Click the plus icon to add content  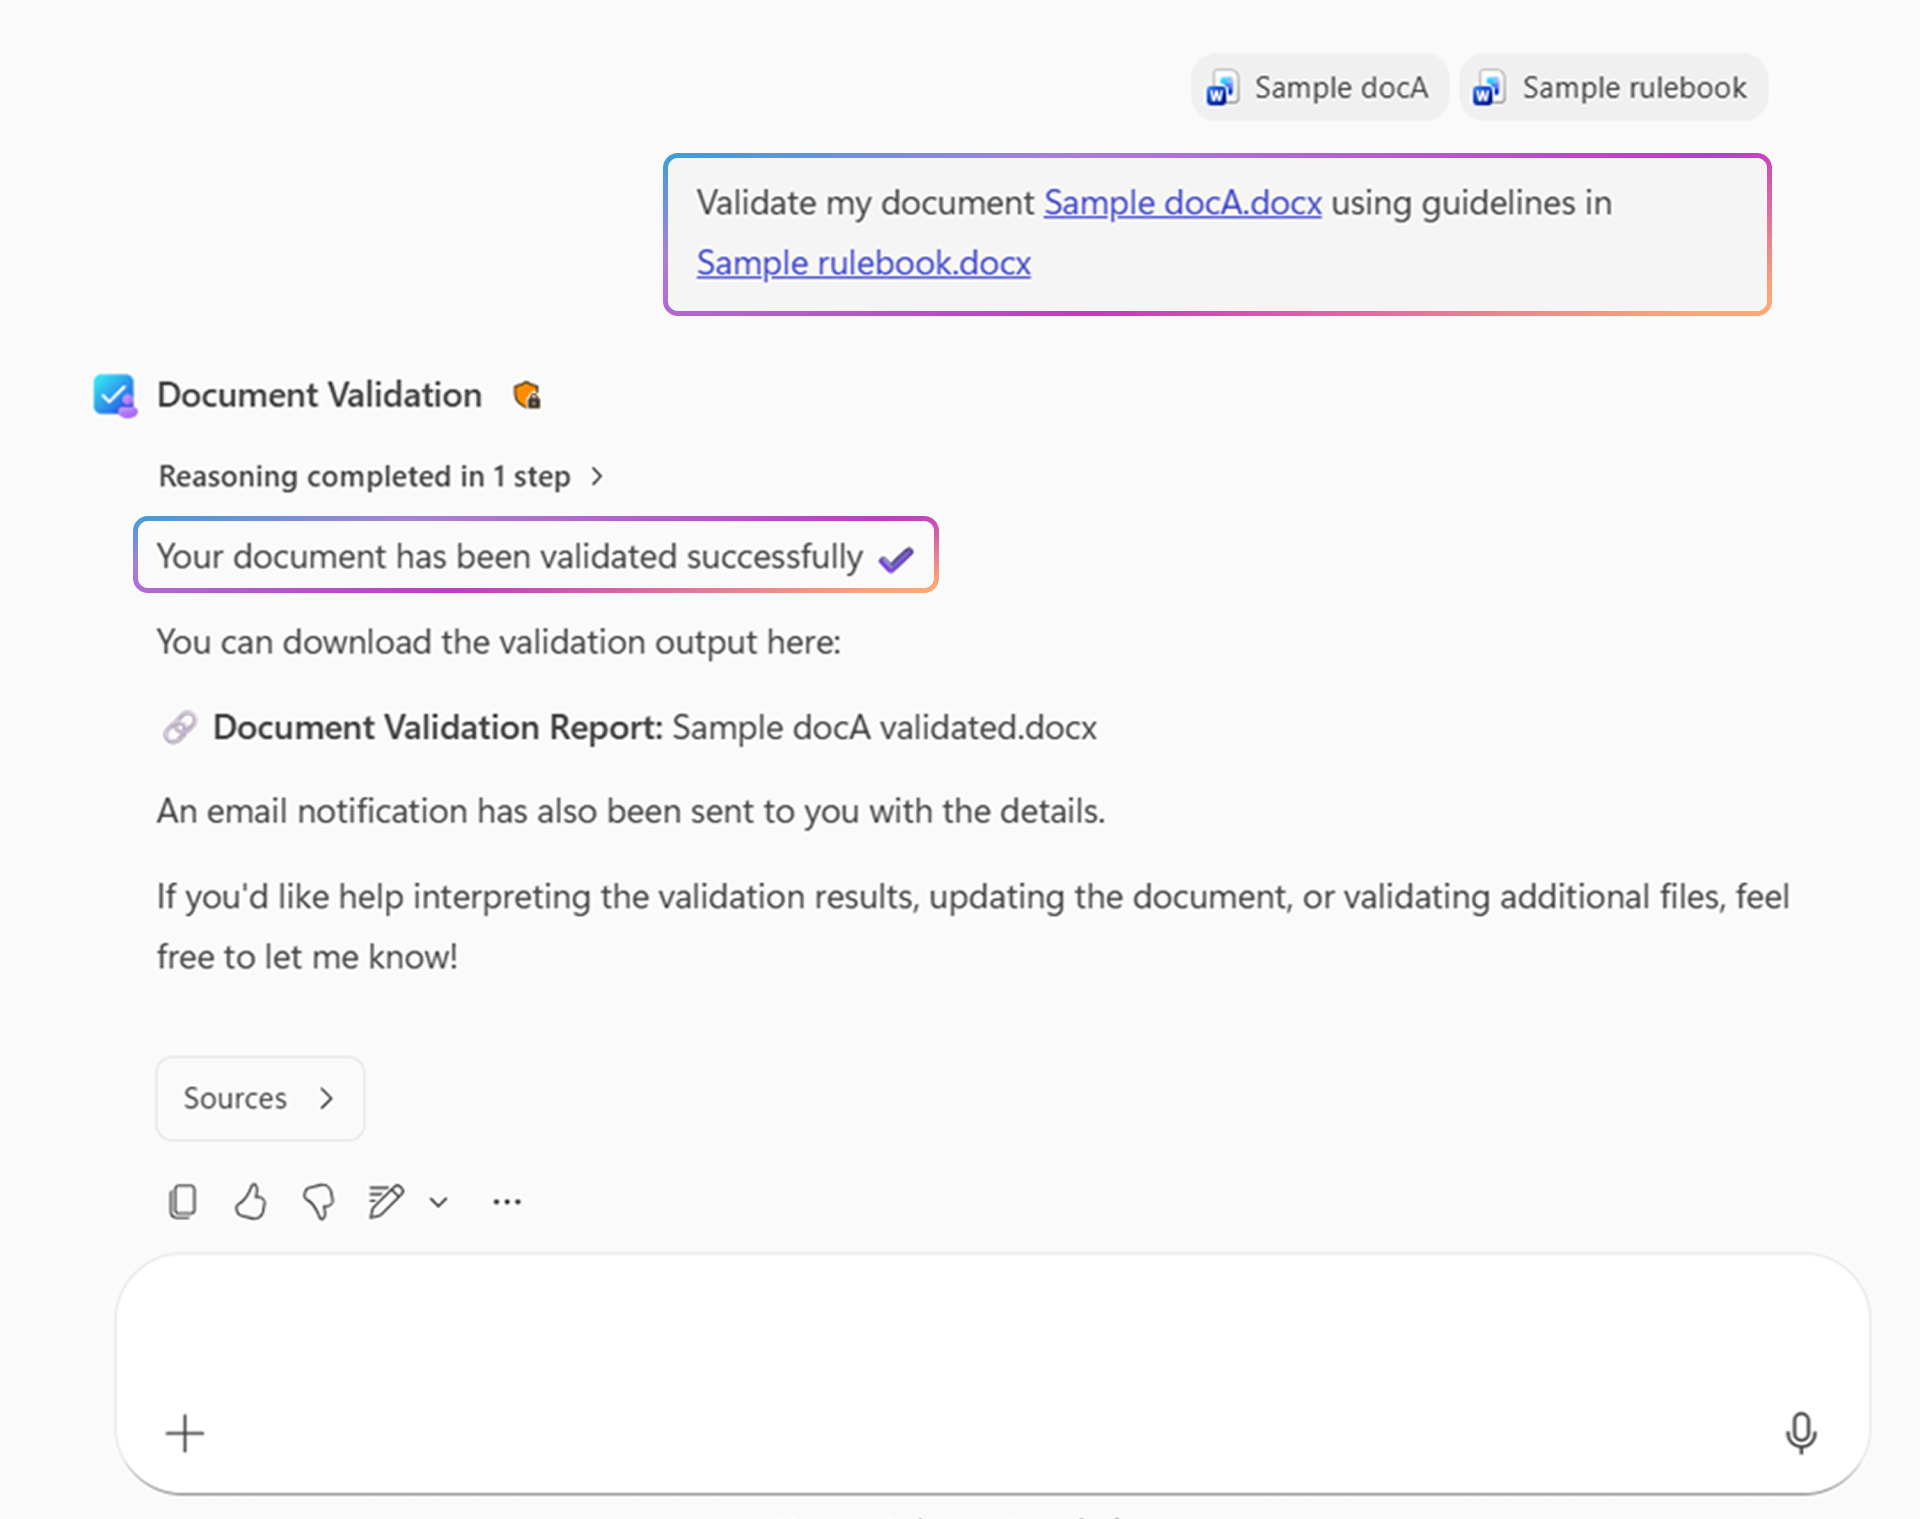tap(185, 1433)
